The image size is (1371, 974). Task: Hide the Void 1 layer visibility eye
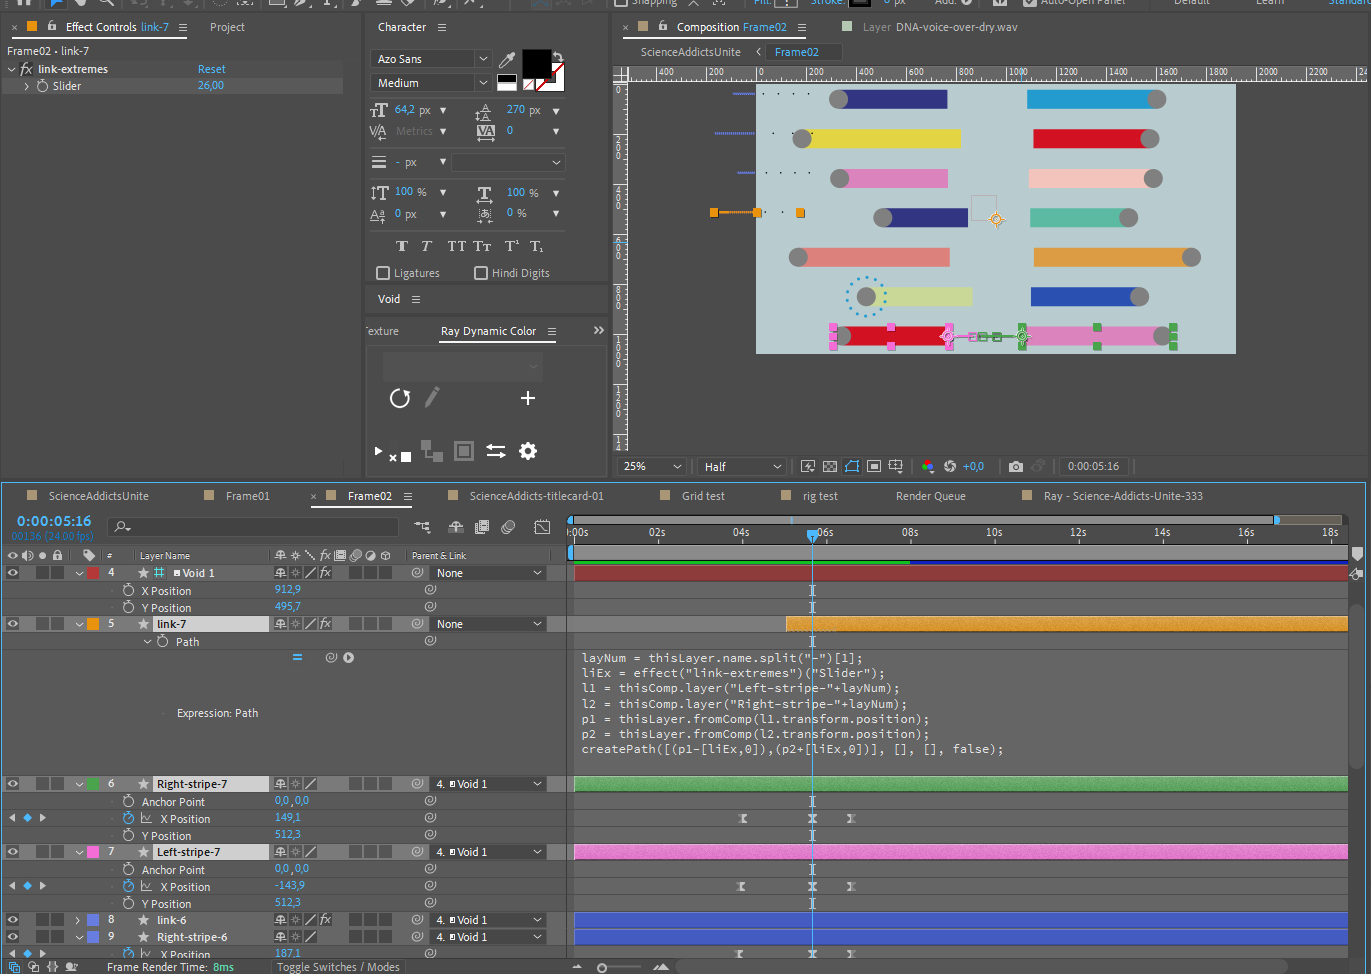(13, 572)
